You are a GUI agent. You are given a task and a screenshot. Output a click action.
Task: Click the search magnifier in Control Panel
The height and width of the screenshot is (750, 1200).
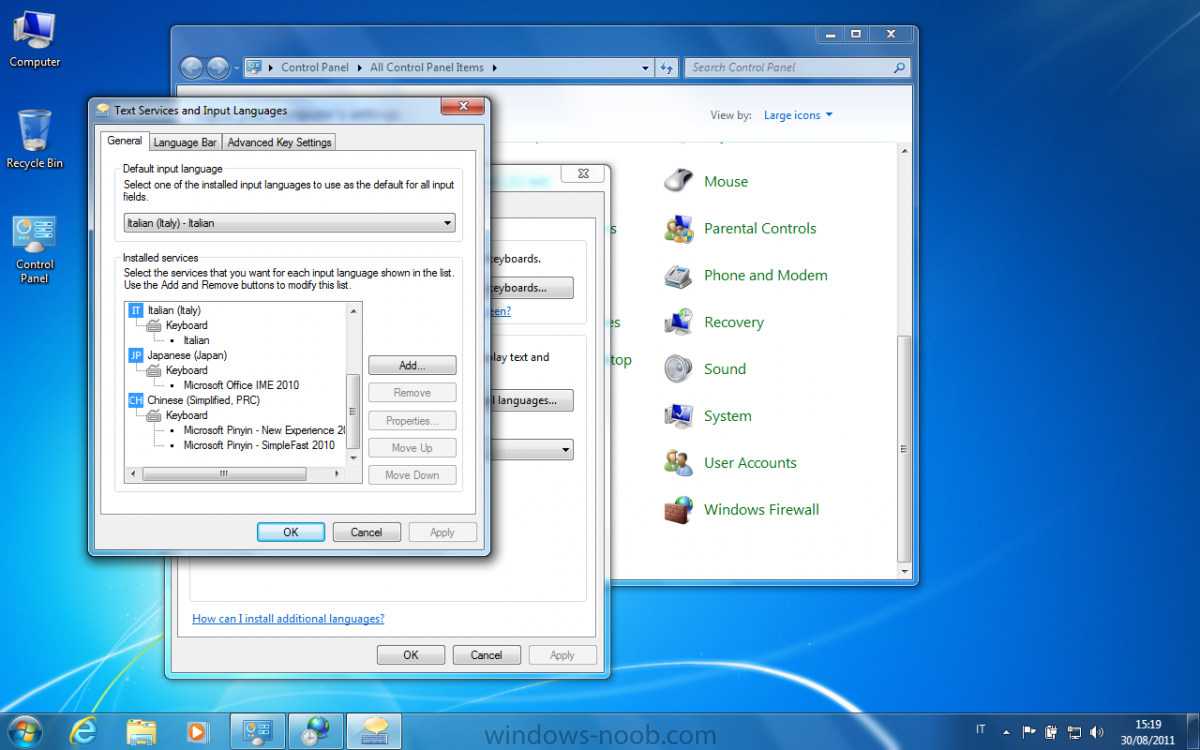tap(899, 68)
